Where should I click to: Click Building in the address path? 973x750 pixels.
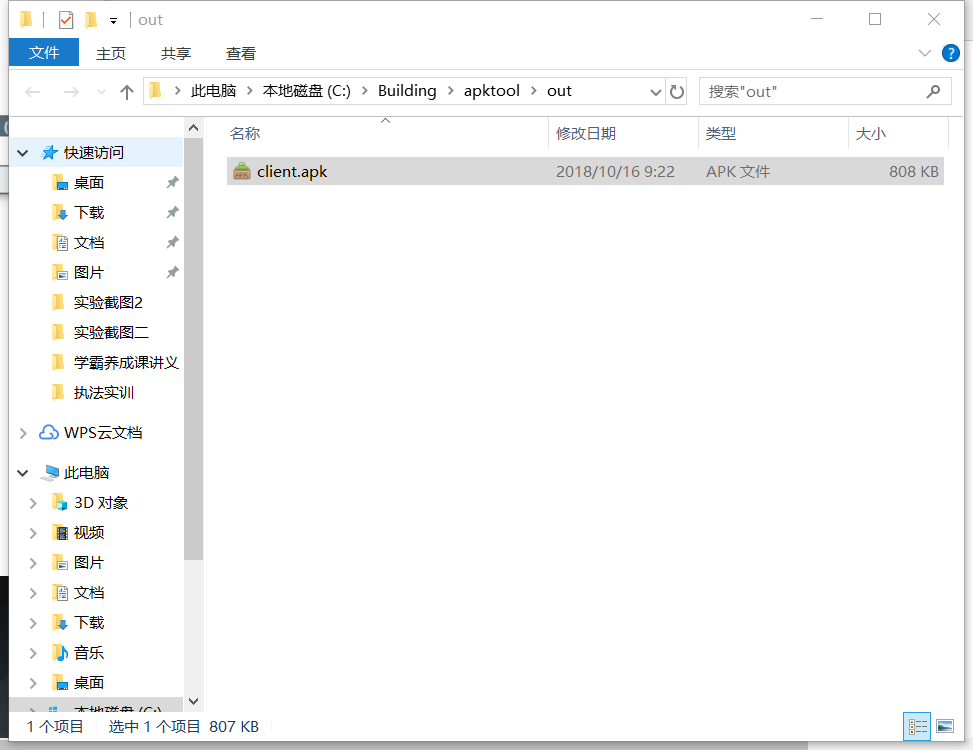tap(407, 91)
